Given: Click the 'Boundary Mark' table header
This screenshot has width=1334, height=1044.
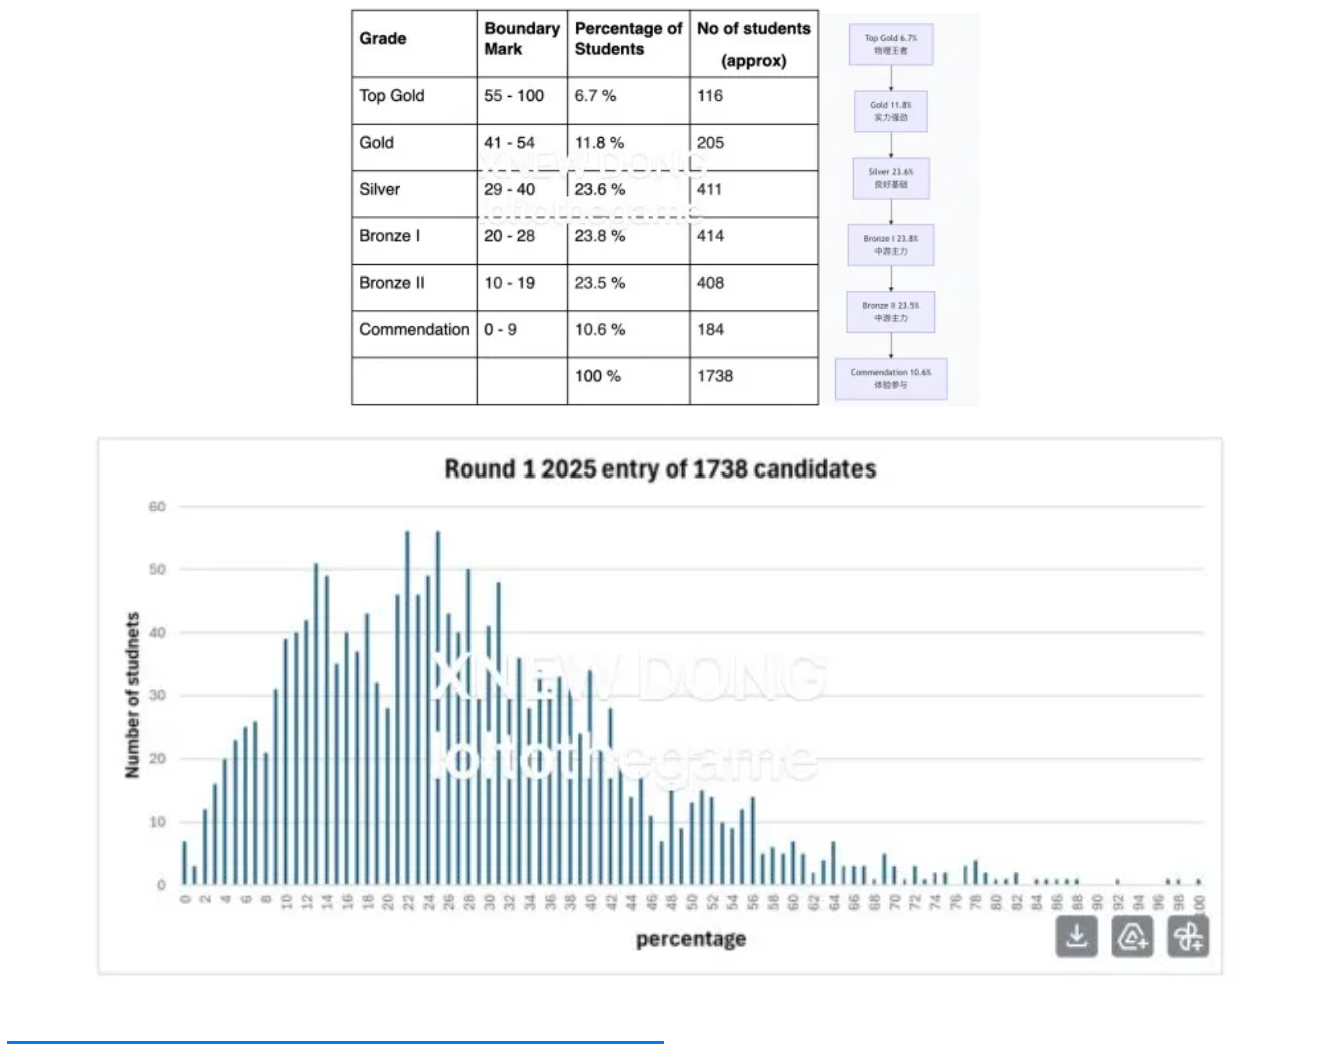Looking at the screenshot, I should [x=521, y=39].
